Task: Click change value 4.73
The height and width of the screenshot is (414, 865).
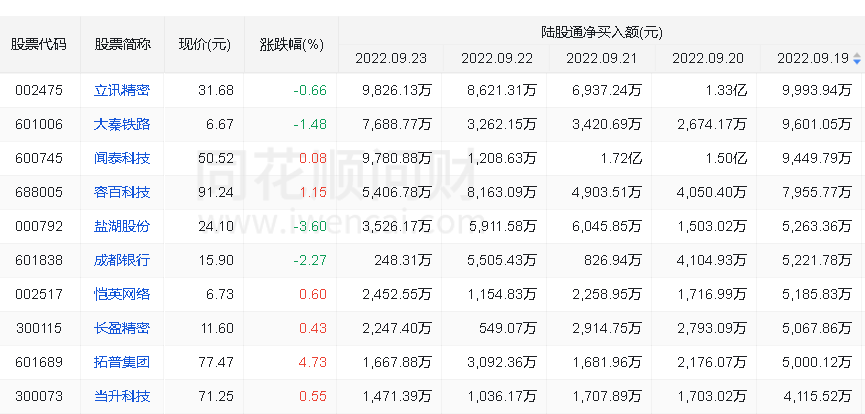Action: [x=313, y=362]
